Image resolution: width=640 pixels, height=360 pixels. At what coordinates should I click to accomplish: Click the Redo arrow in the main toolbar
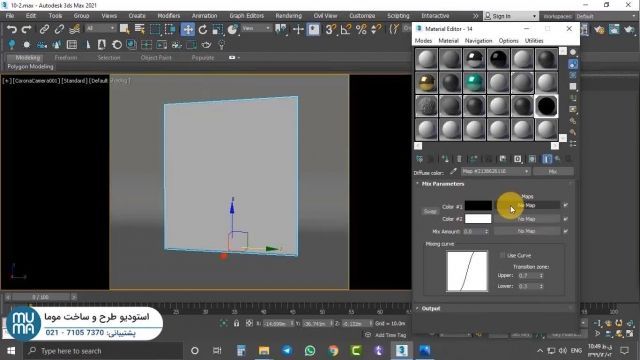(27, 29)
